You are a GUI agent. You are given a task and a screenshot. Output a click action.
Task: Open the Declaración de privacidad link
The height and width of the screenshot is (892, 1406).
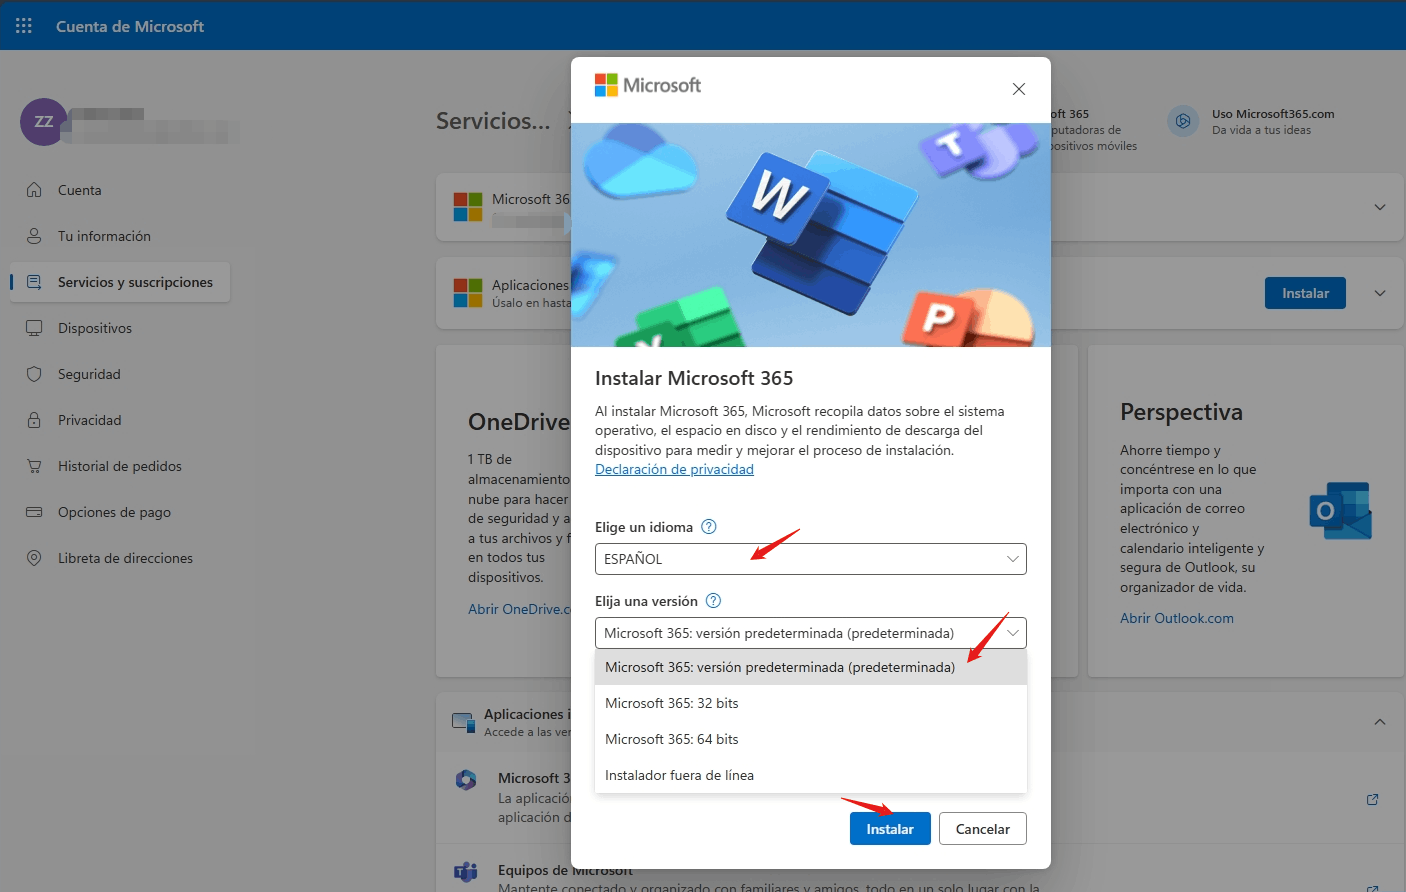point(674,469)
